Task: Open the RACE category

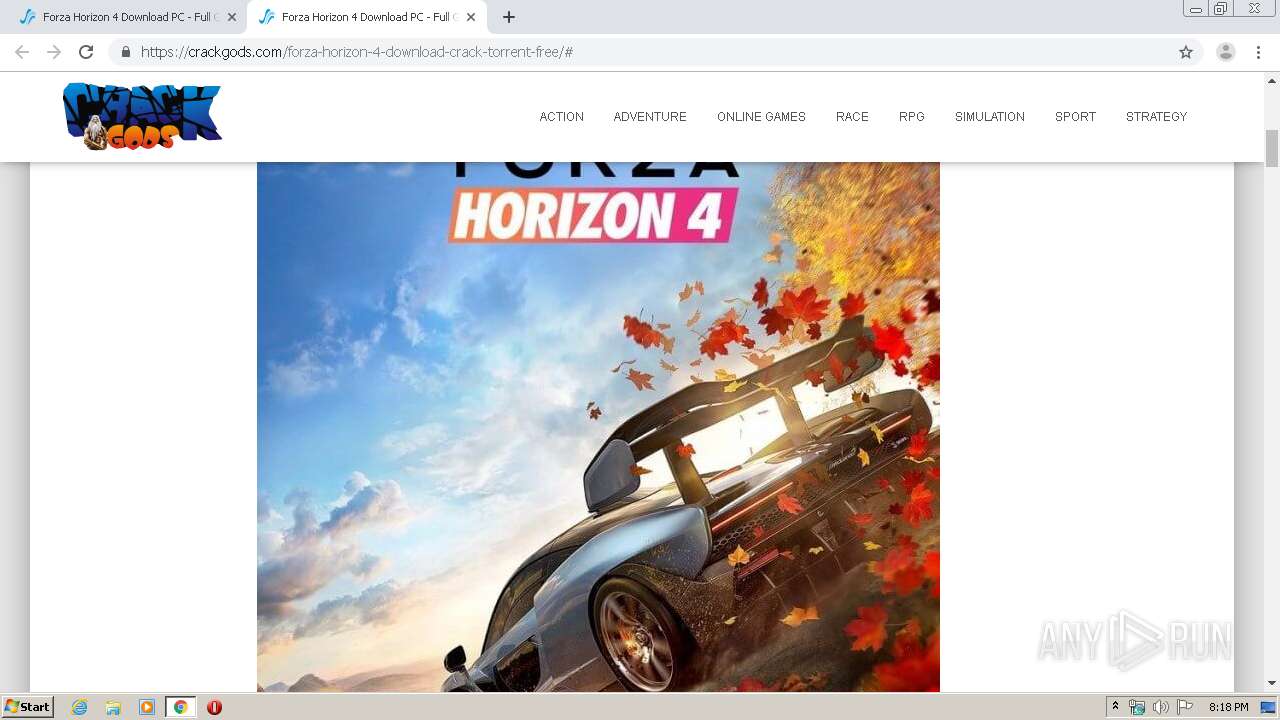Action: point(852,117)
